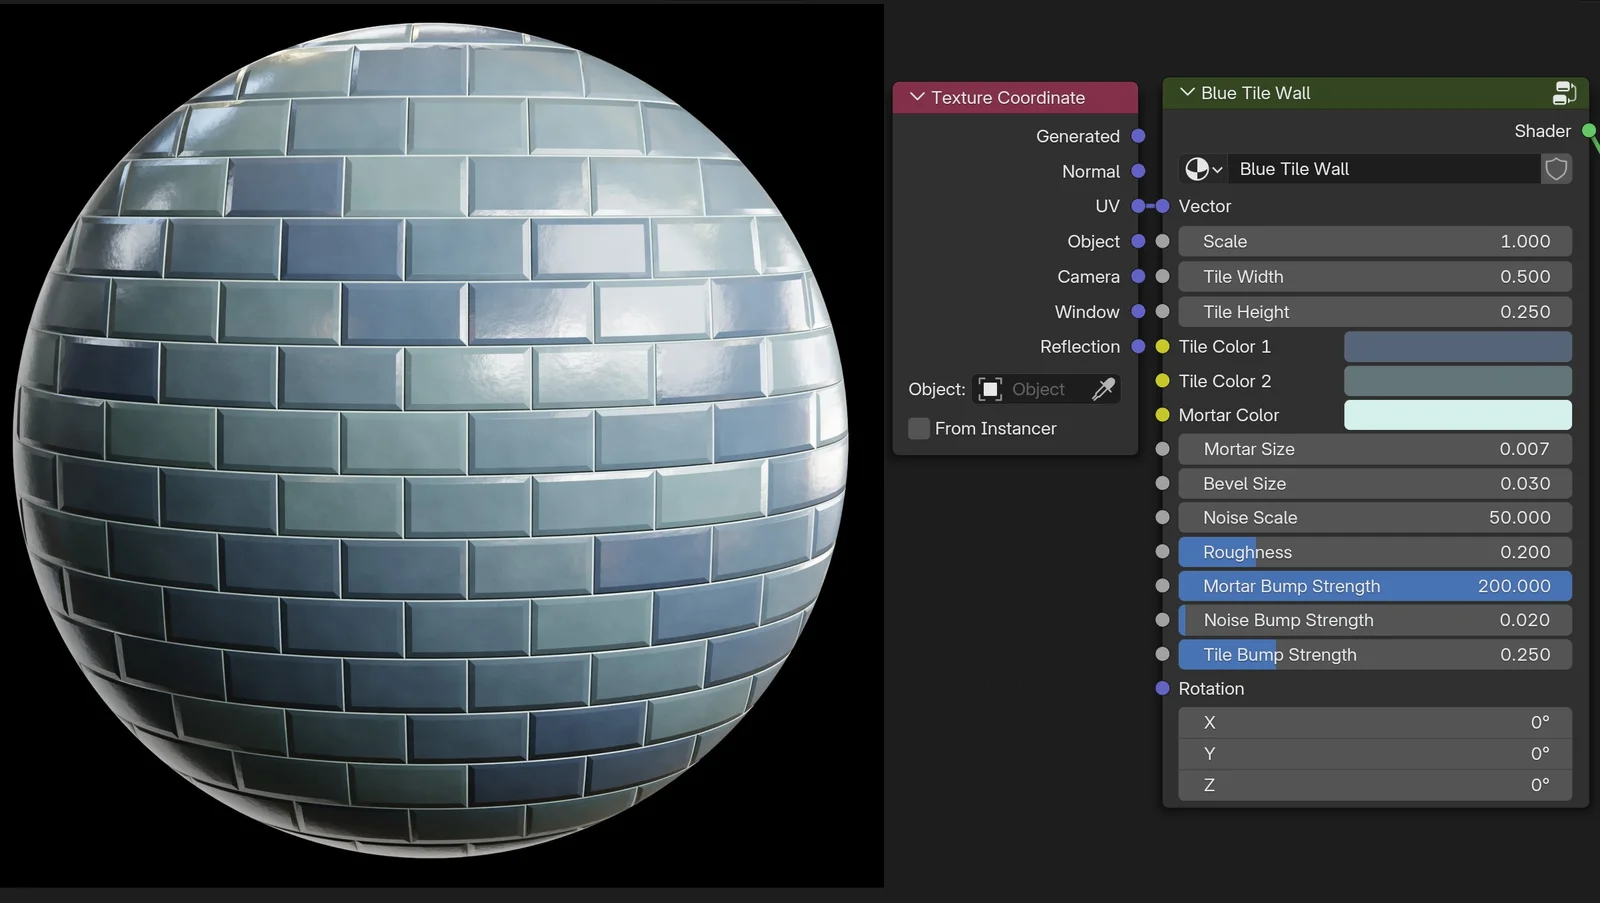Adjust the Tile Width slider
This screenshot has height=903, width=1600.
(x=1375, y=276)
